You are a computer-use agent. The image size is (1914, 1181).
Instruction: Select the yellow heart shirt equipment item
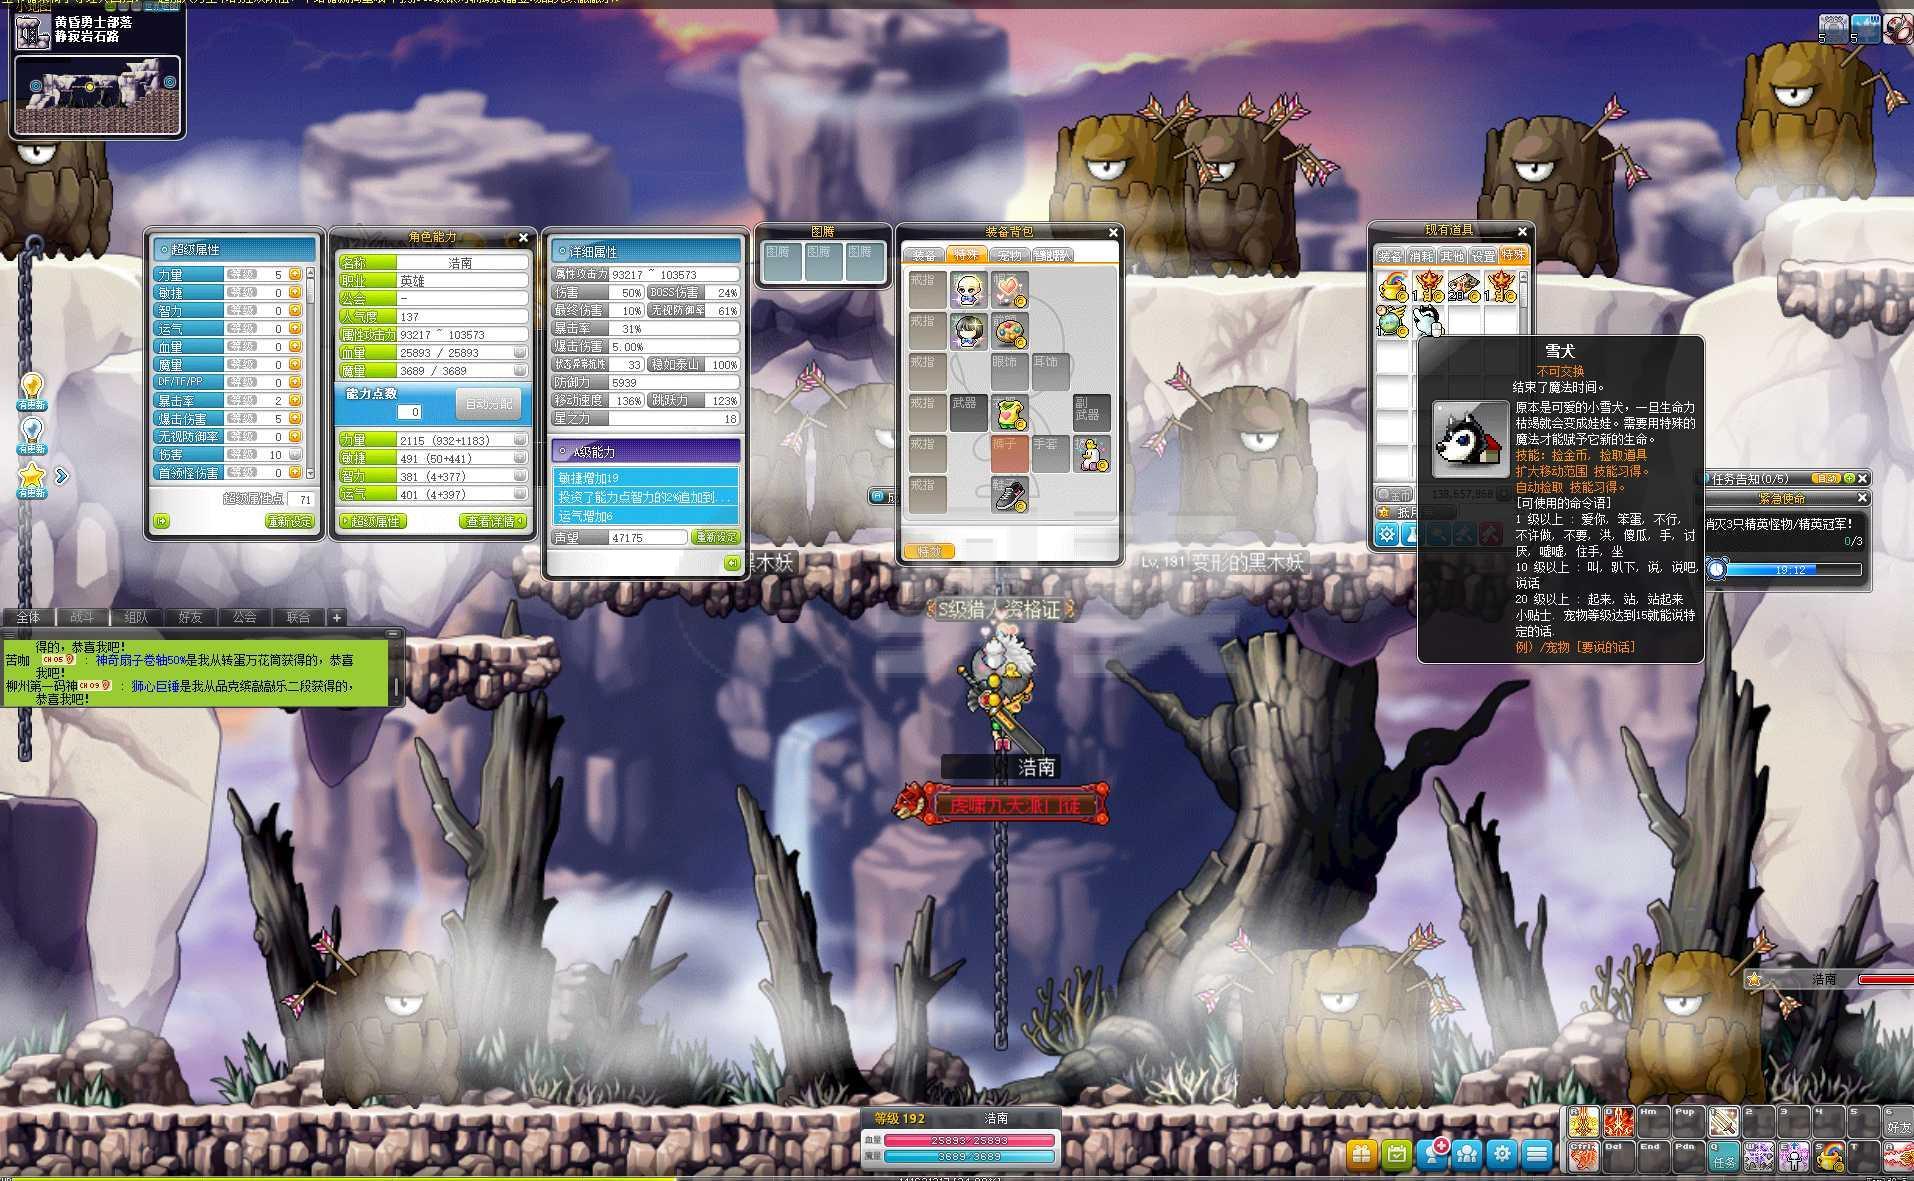pyautogui.click(x=1009, y=413)
